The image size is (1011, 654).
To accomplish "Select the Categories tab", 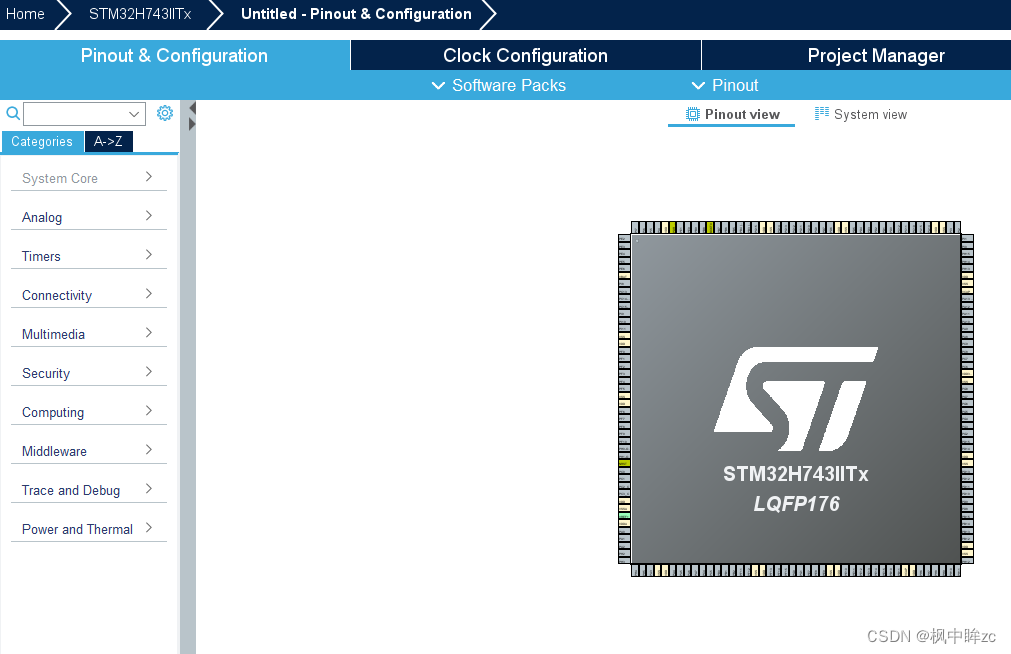I will click(x=42, y=141).
